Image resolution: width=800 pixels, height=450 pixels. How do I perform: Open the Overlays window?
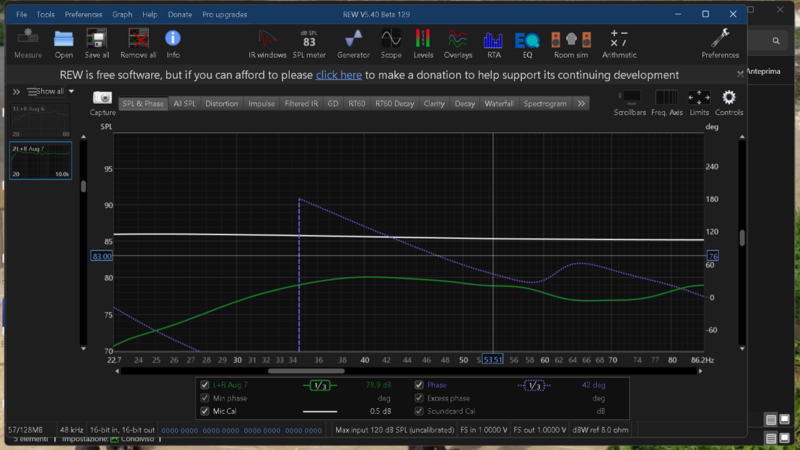tap(458, 43)
